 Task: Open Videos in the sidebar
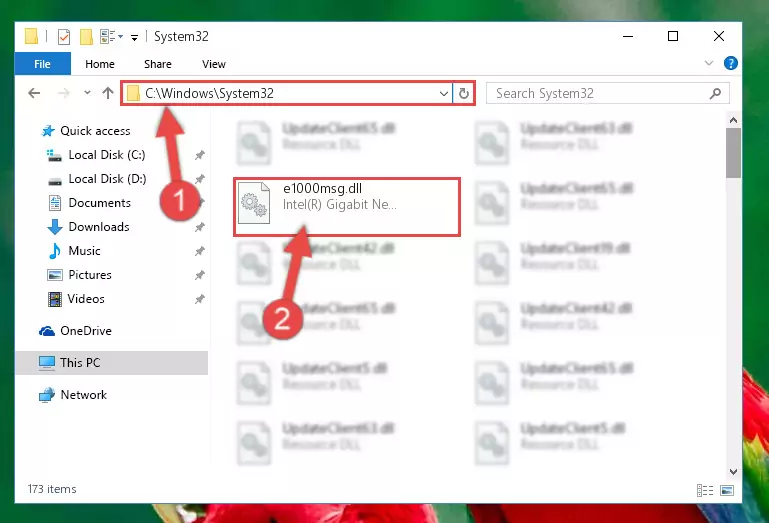tap(86, 299)
